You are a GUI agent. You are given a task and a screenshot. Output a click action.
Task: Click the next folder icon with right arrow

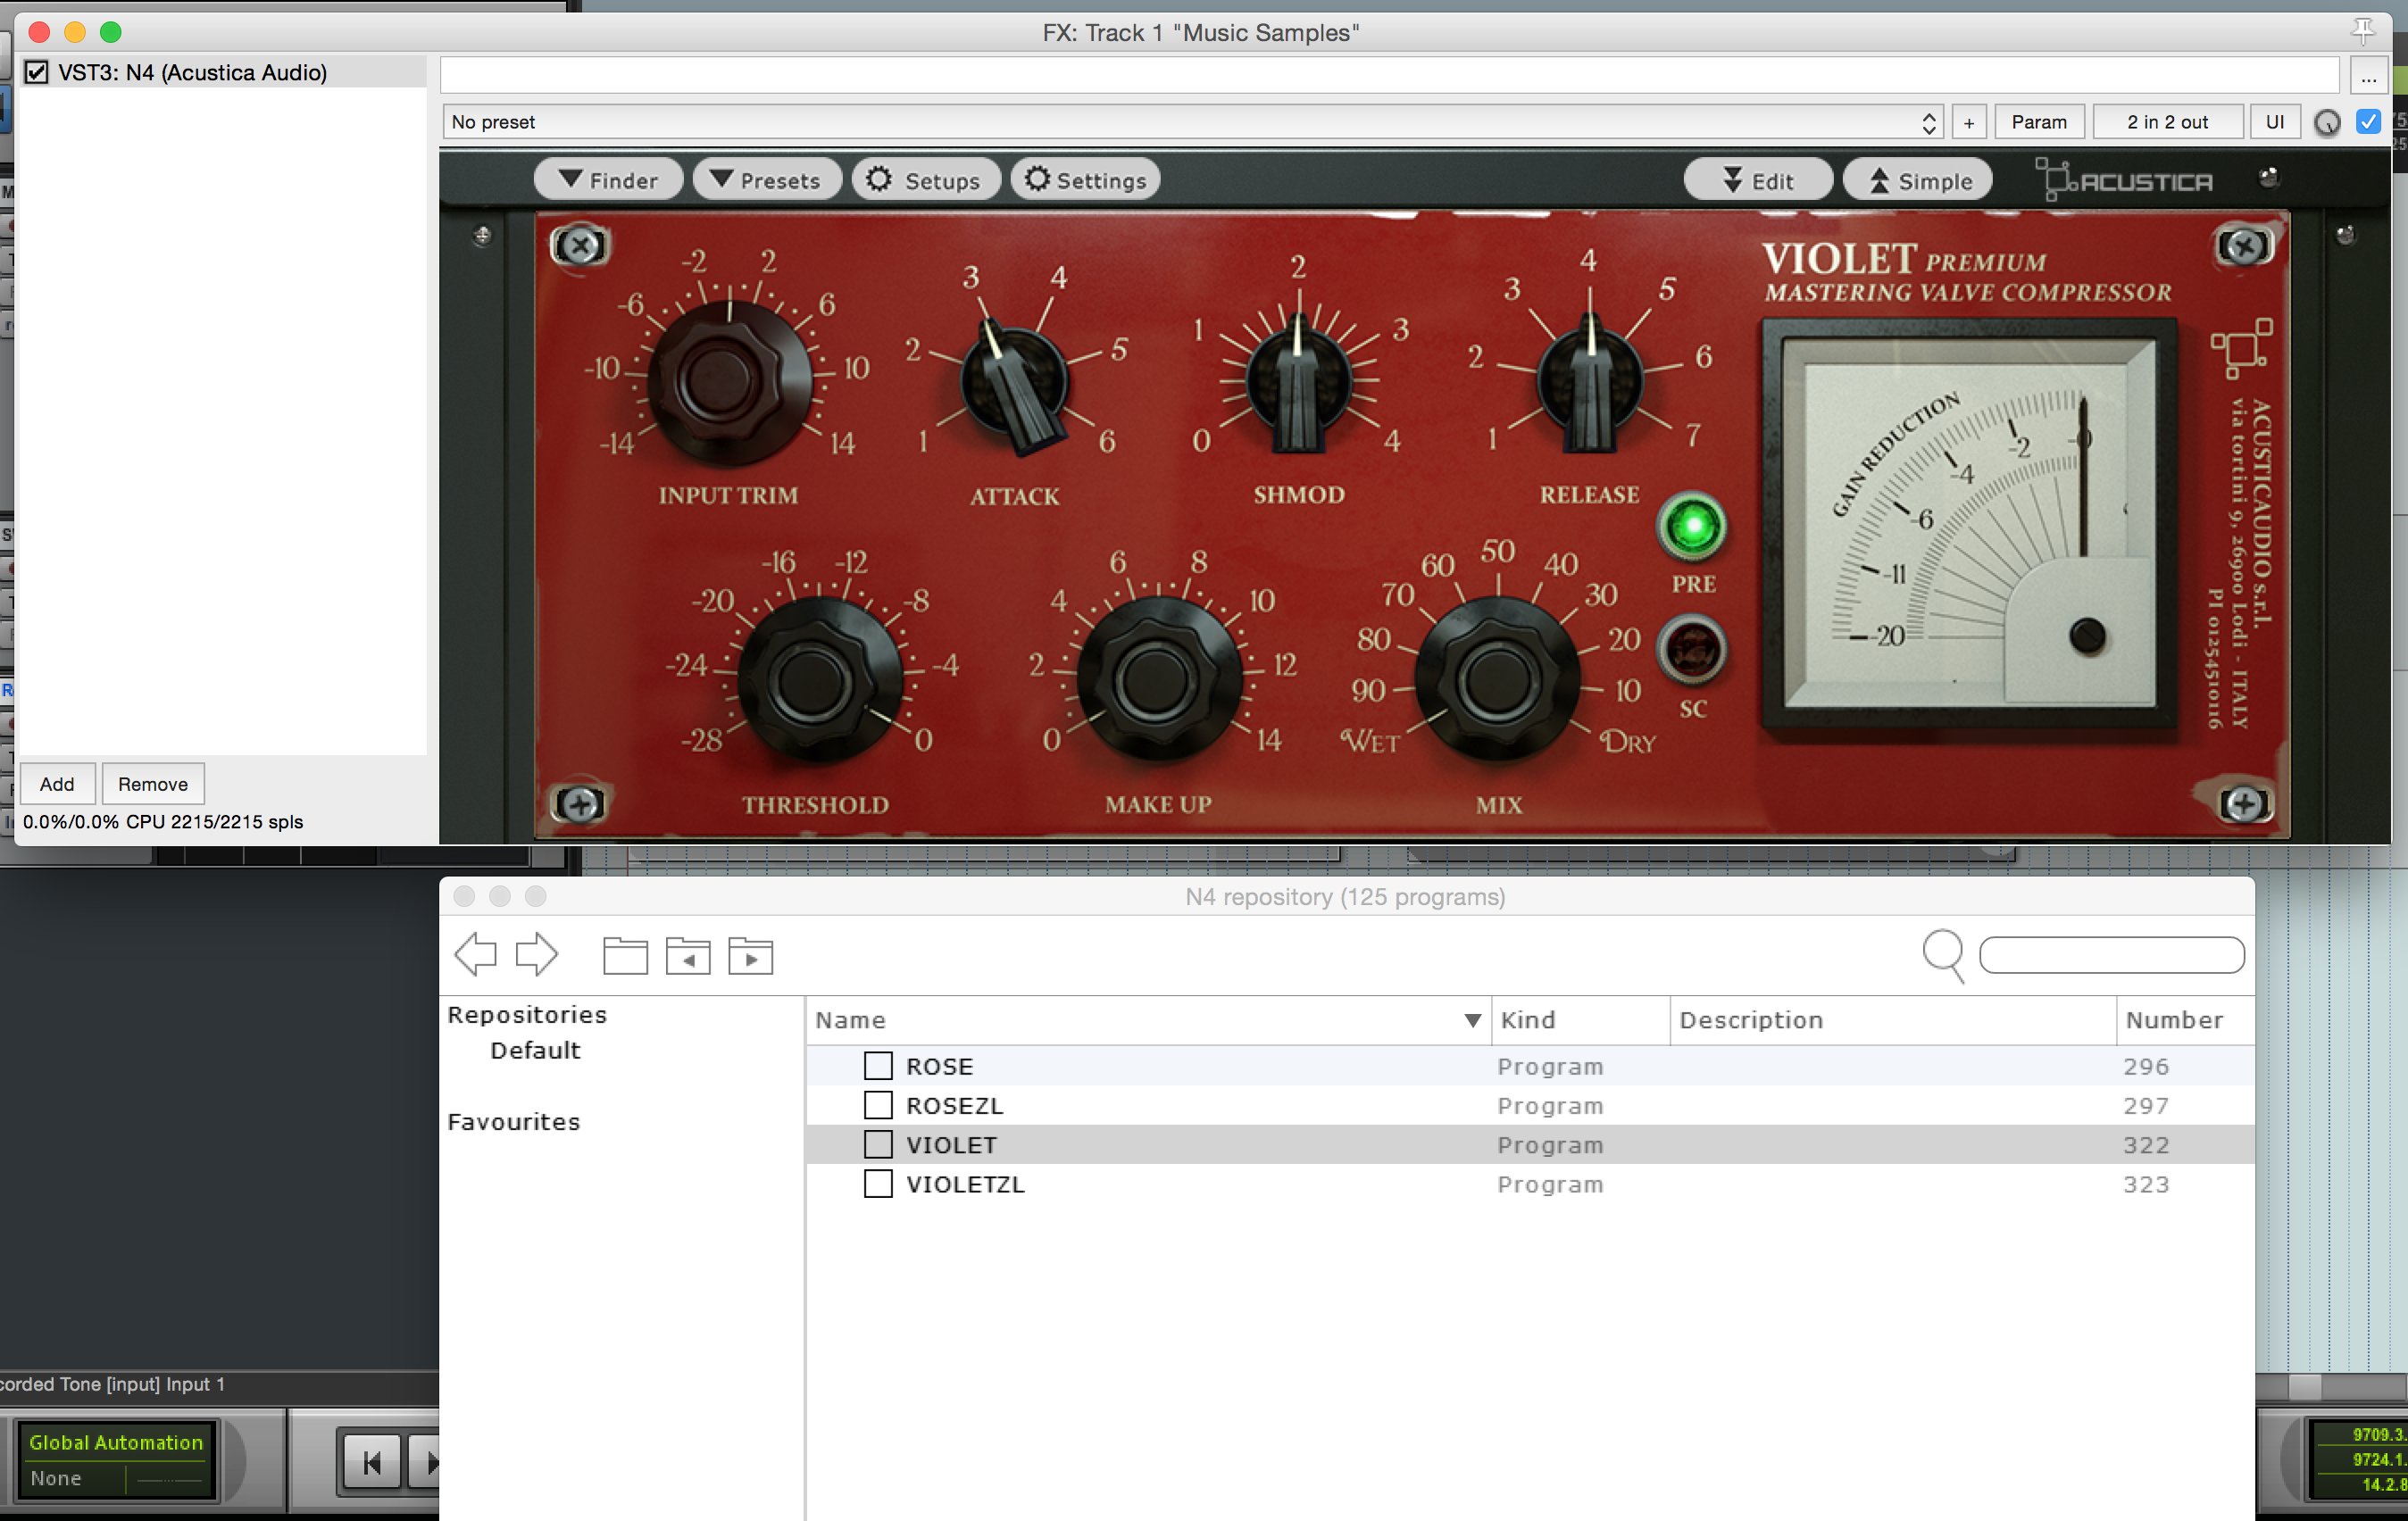750,956
